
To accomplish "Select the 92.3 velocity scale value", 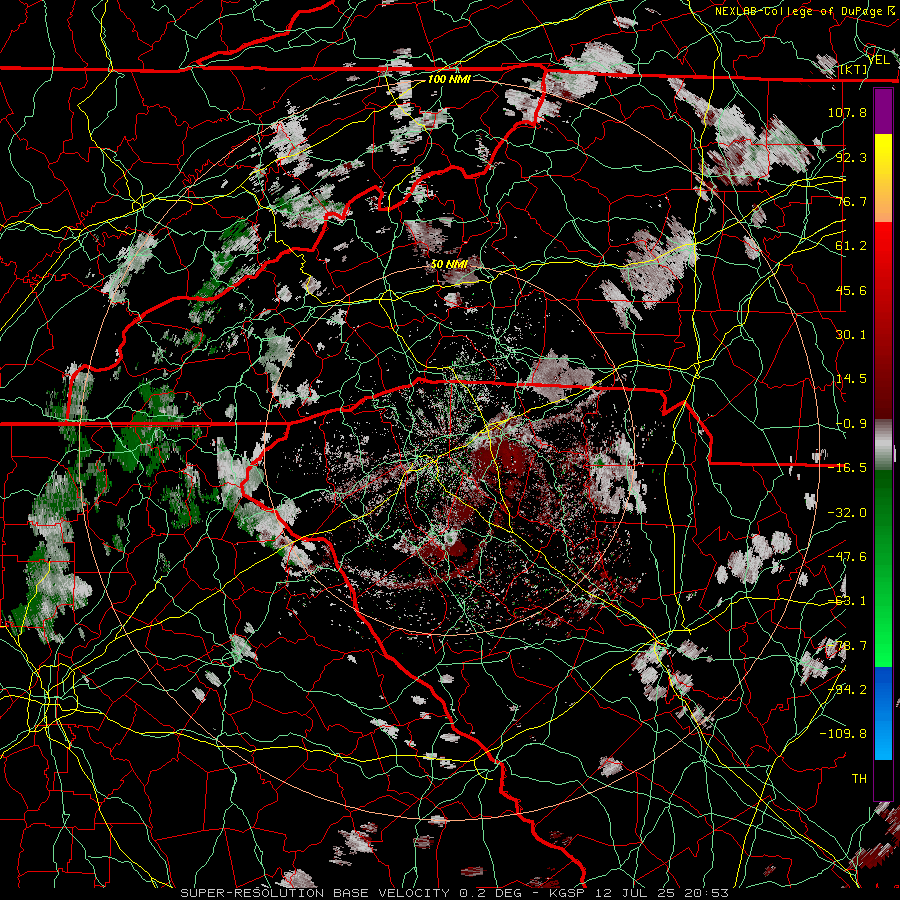I will (851, 157).
